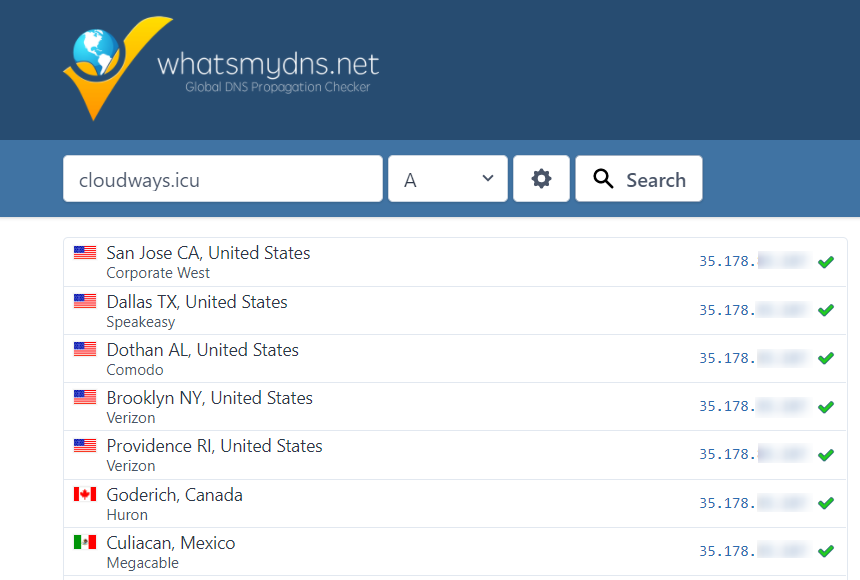Open the Culiacan result IP address
860x580 pixels.
[x=755, y=551]
